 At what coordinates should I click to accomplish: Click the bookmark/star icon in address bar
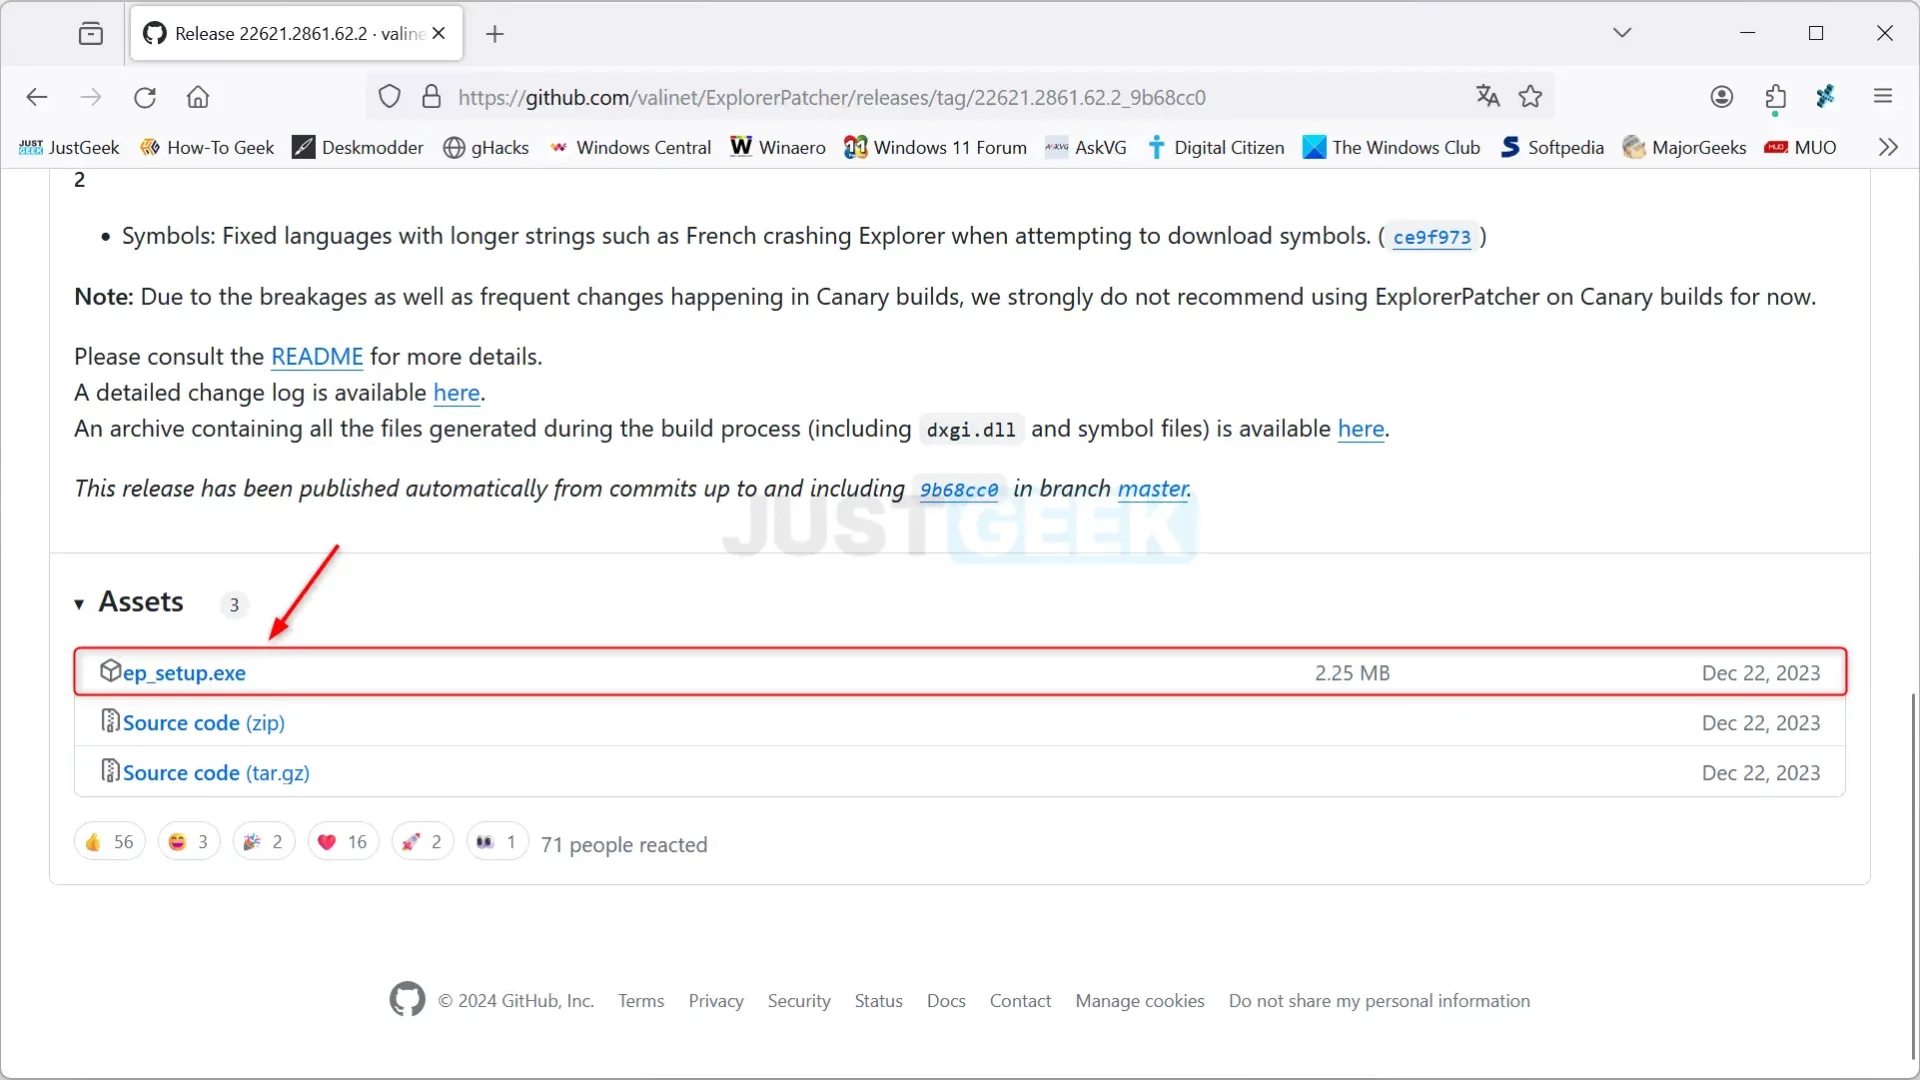pos(1531,96)
